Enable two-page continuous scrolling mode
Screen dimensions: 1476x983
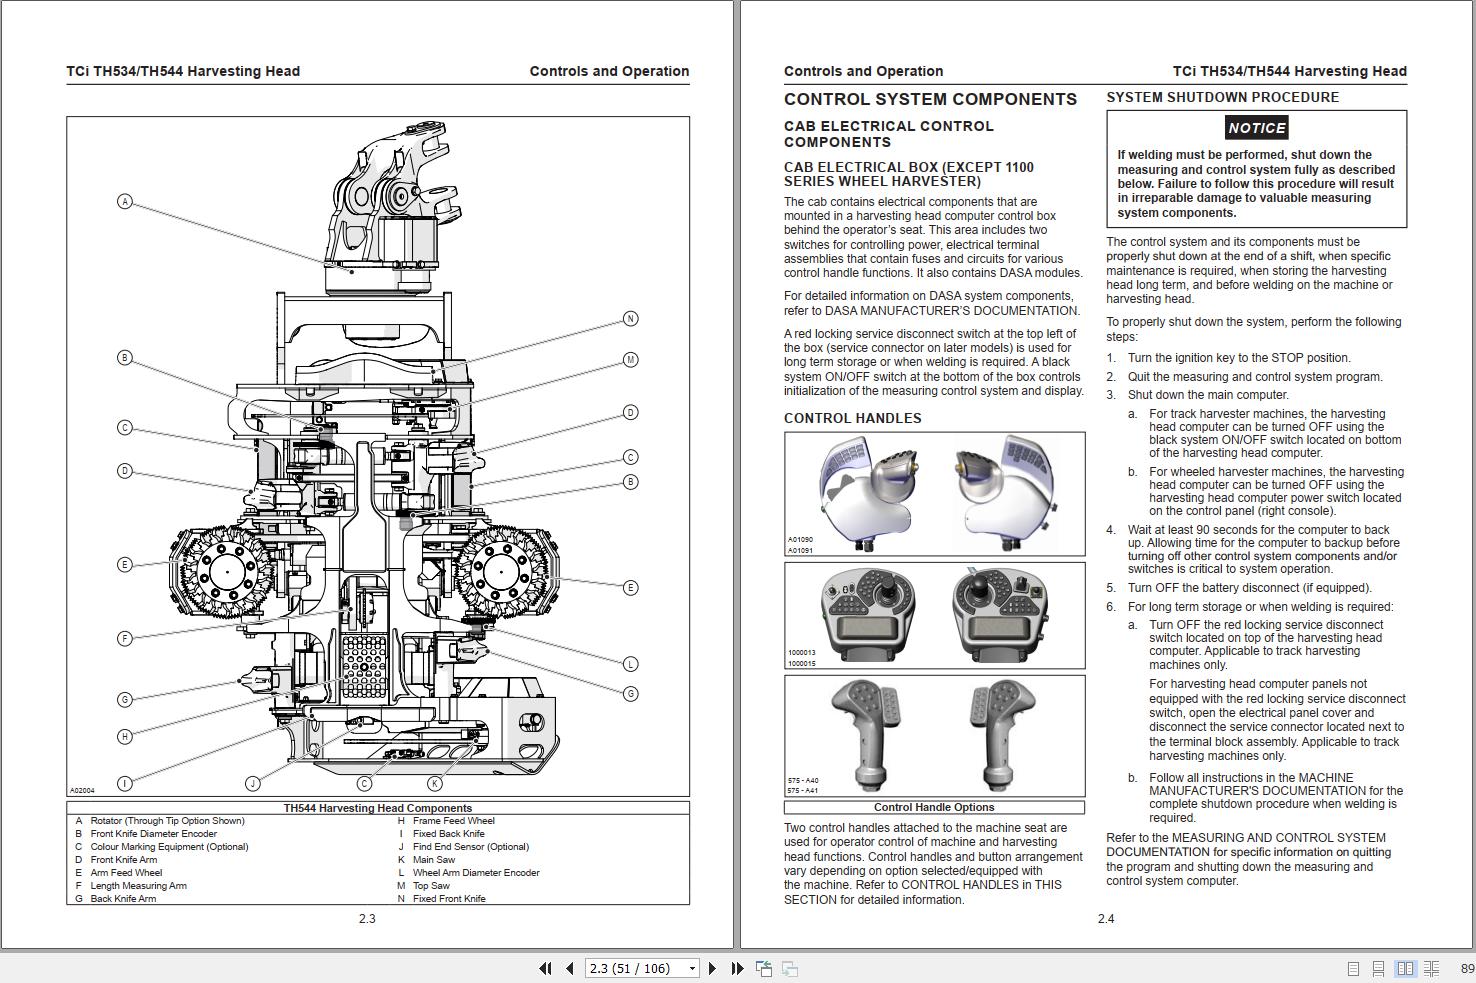click(x=1432, y=968)
